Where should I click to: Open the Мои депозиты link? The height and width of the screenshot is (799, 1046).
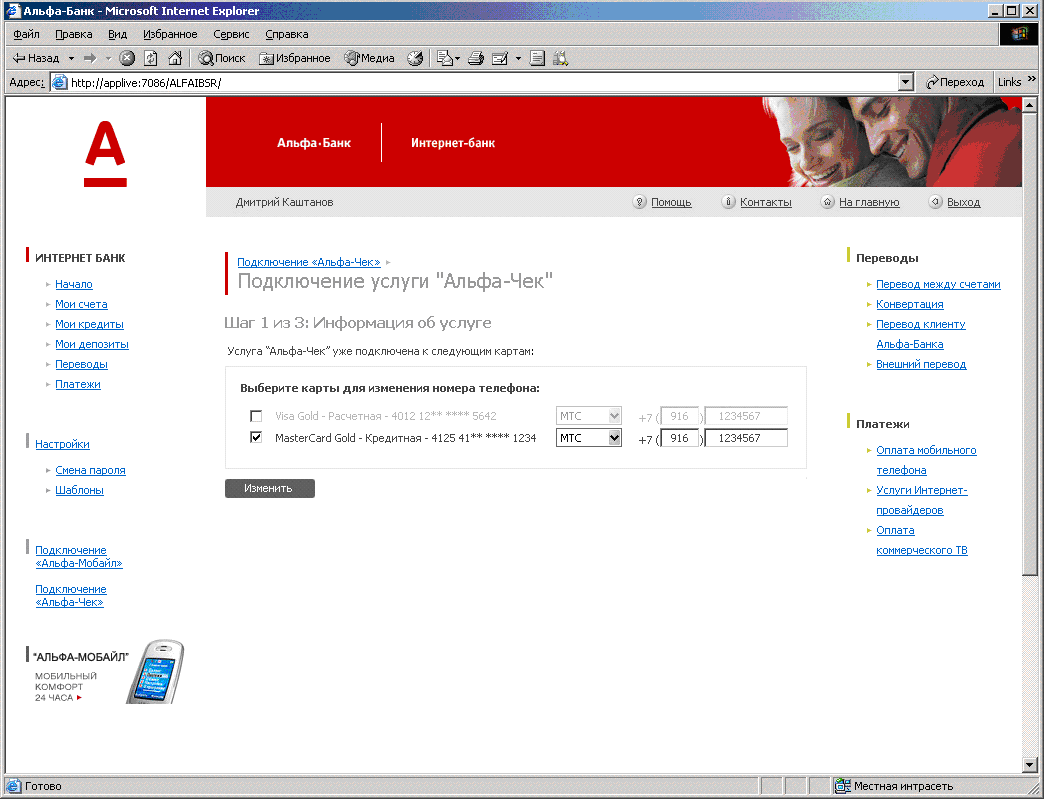(92, 344)
